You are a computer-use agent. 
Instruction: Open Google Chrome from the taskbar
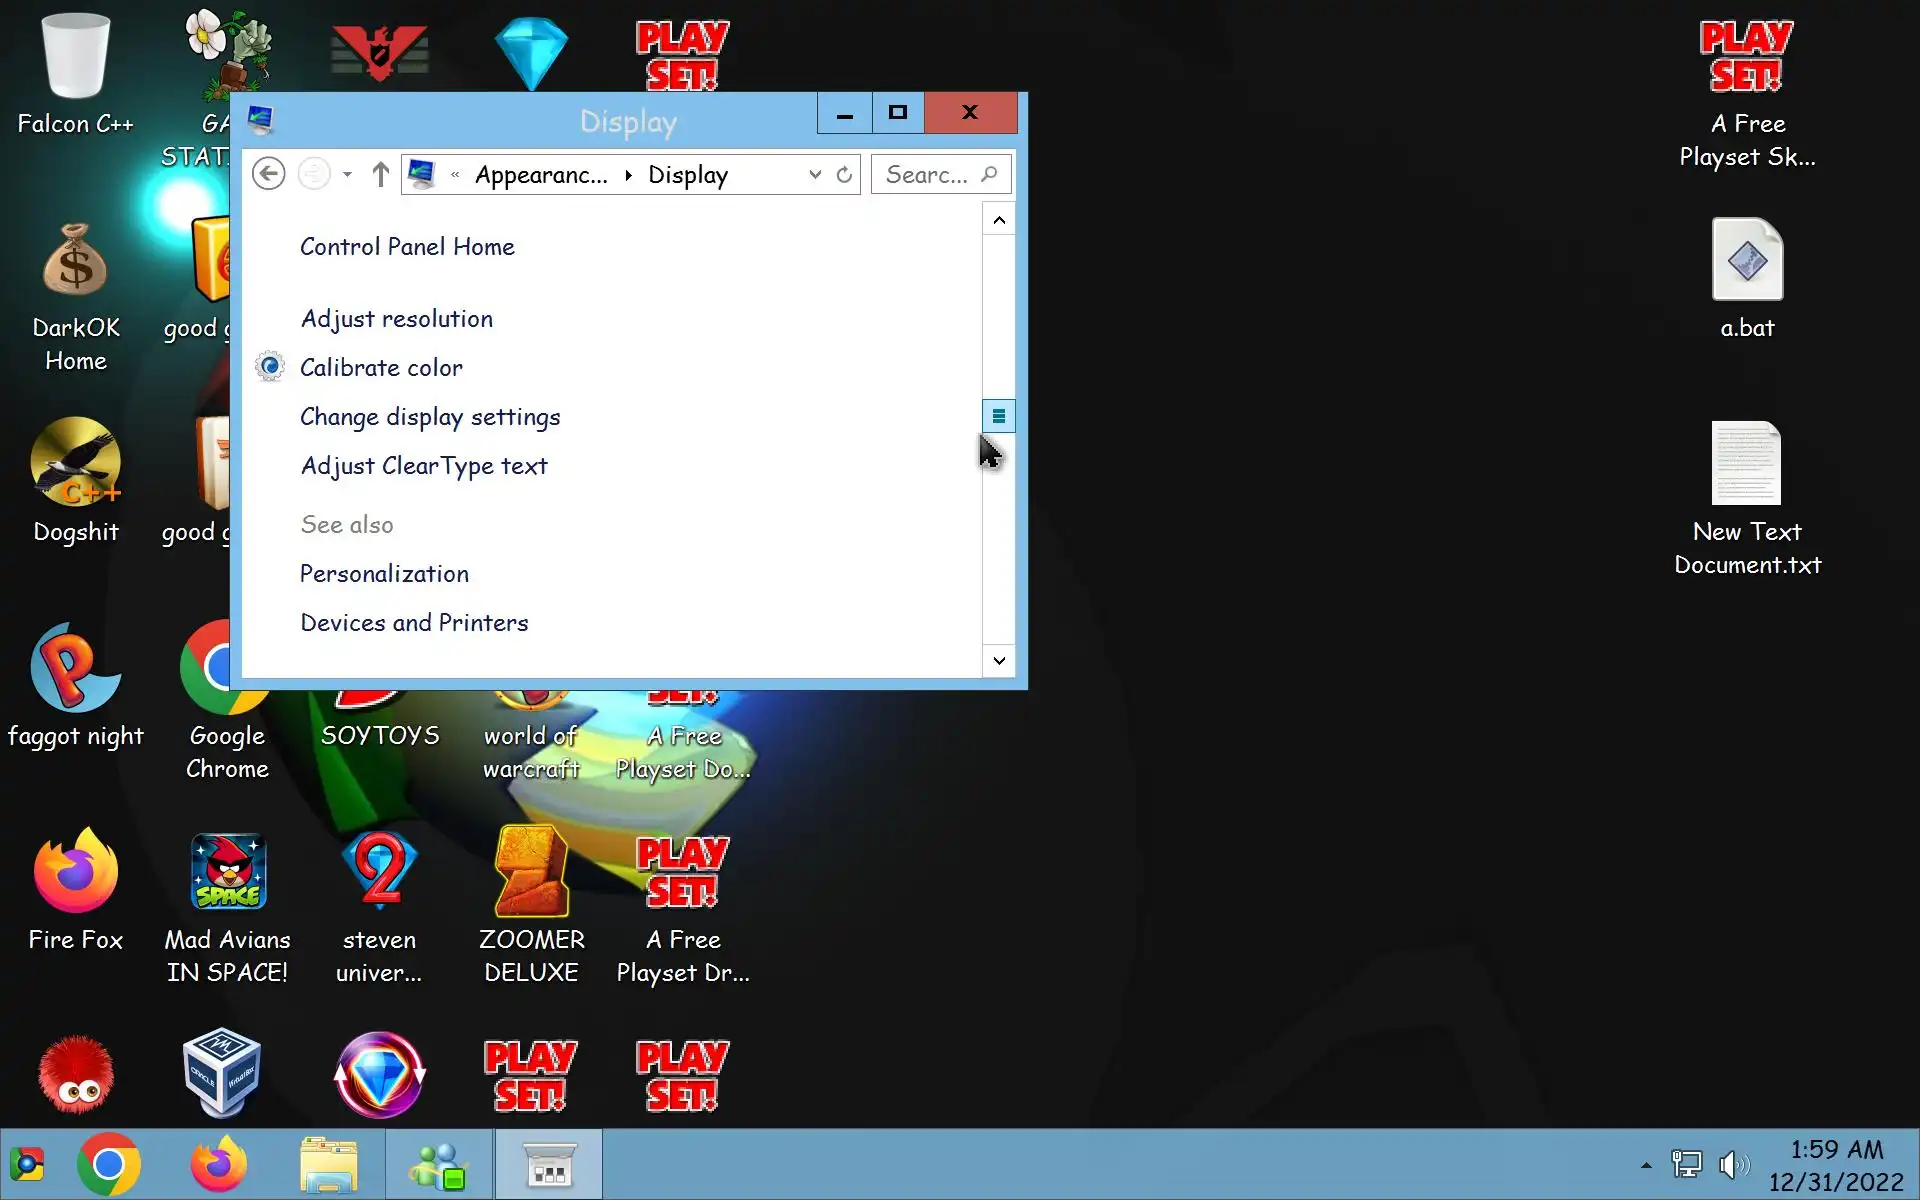(x=109, y=1165)
